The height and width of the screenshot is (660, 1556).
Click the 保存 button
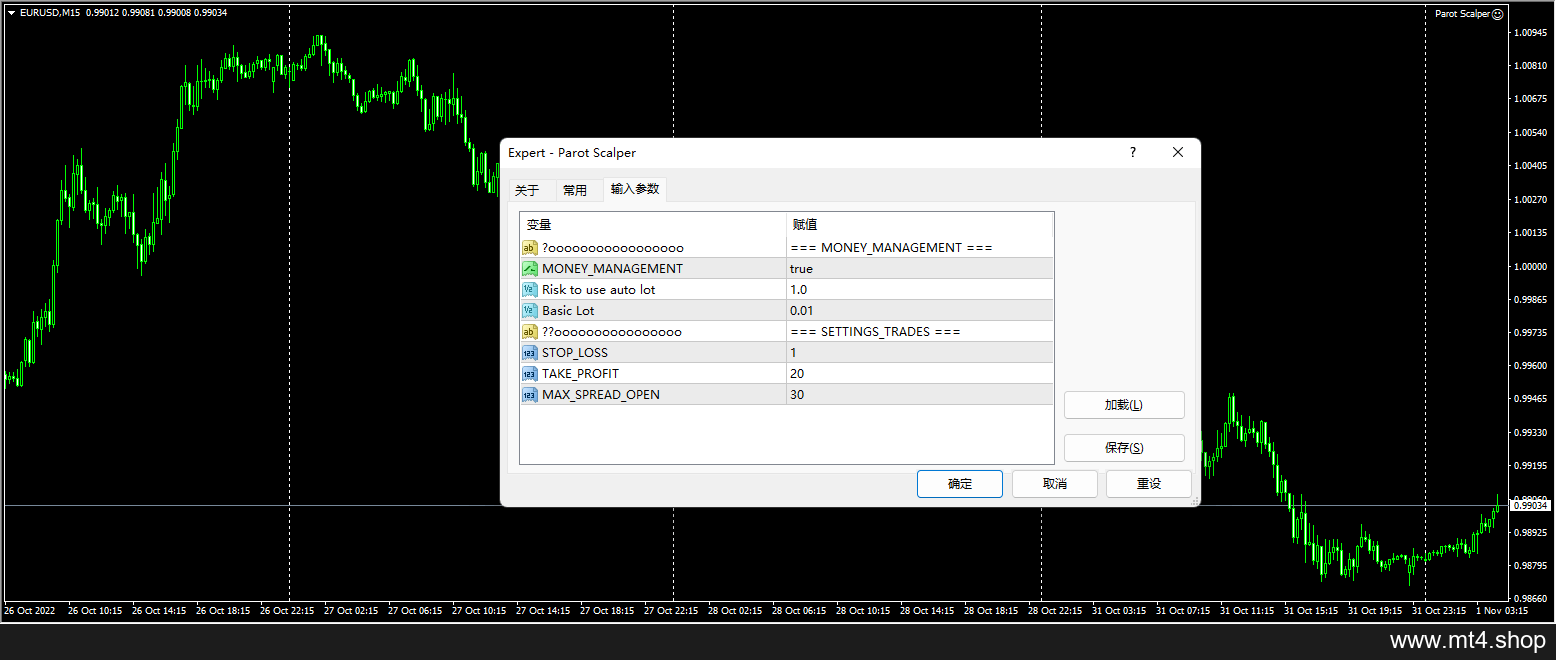click(1124, 448)
